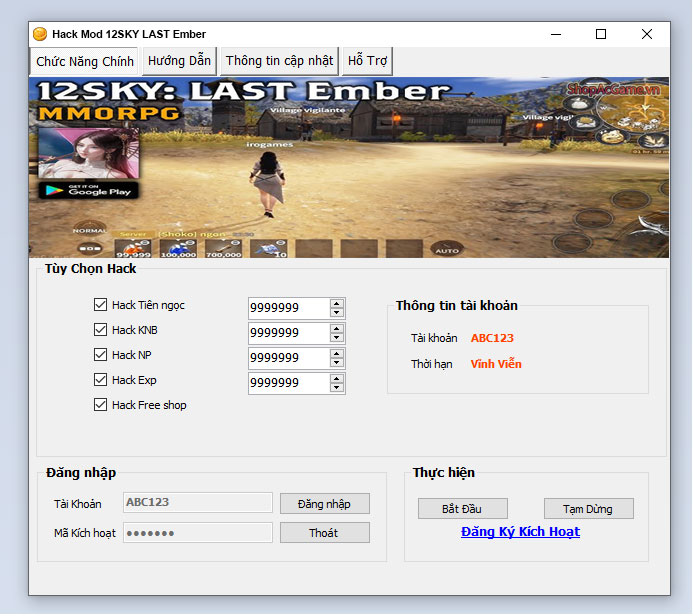
Task: Maximize the Hack Mod window
Action: [x=601, y=34]
